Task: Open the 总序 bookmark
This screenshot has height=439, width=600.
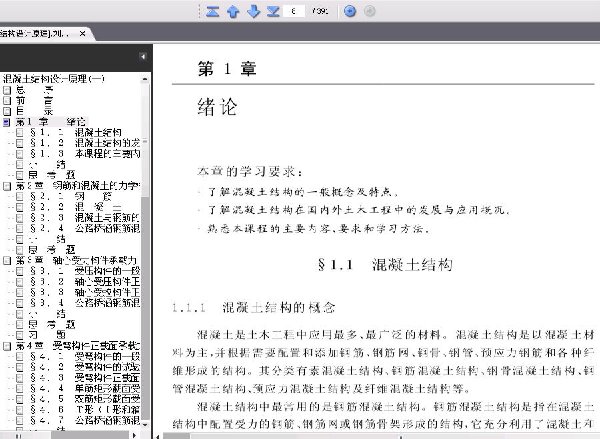Action: (34, 90)
